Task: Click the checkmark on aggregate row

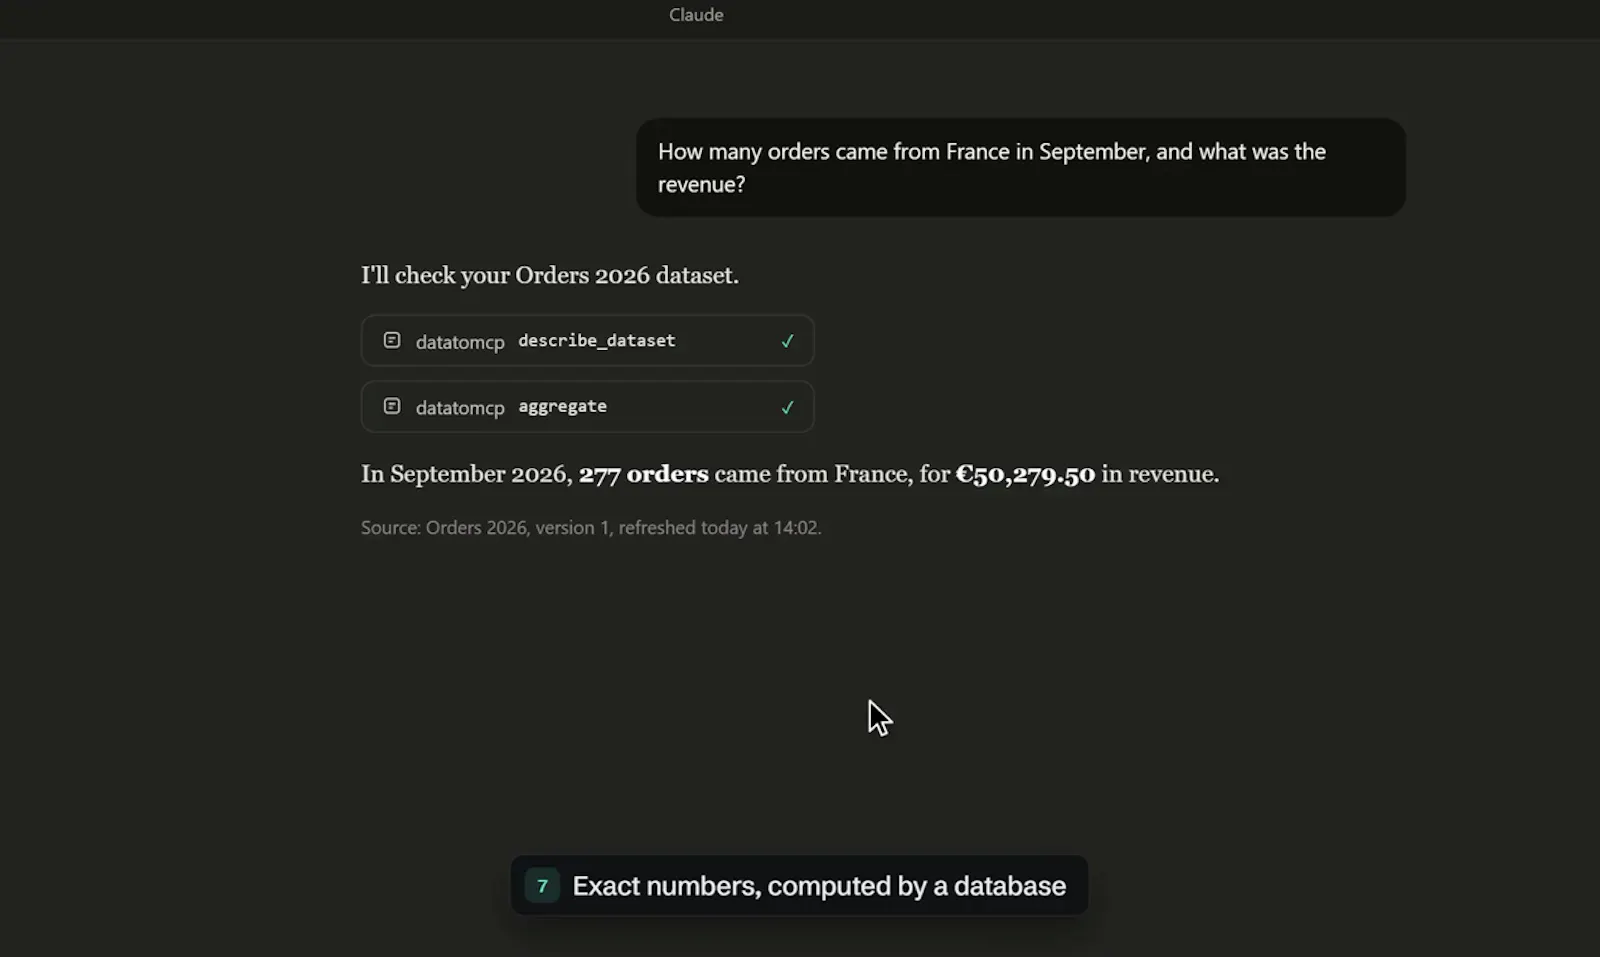Action: [787, 407]
